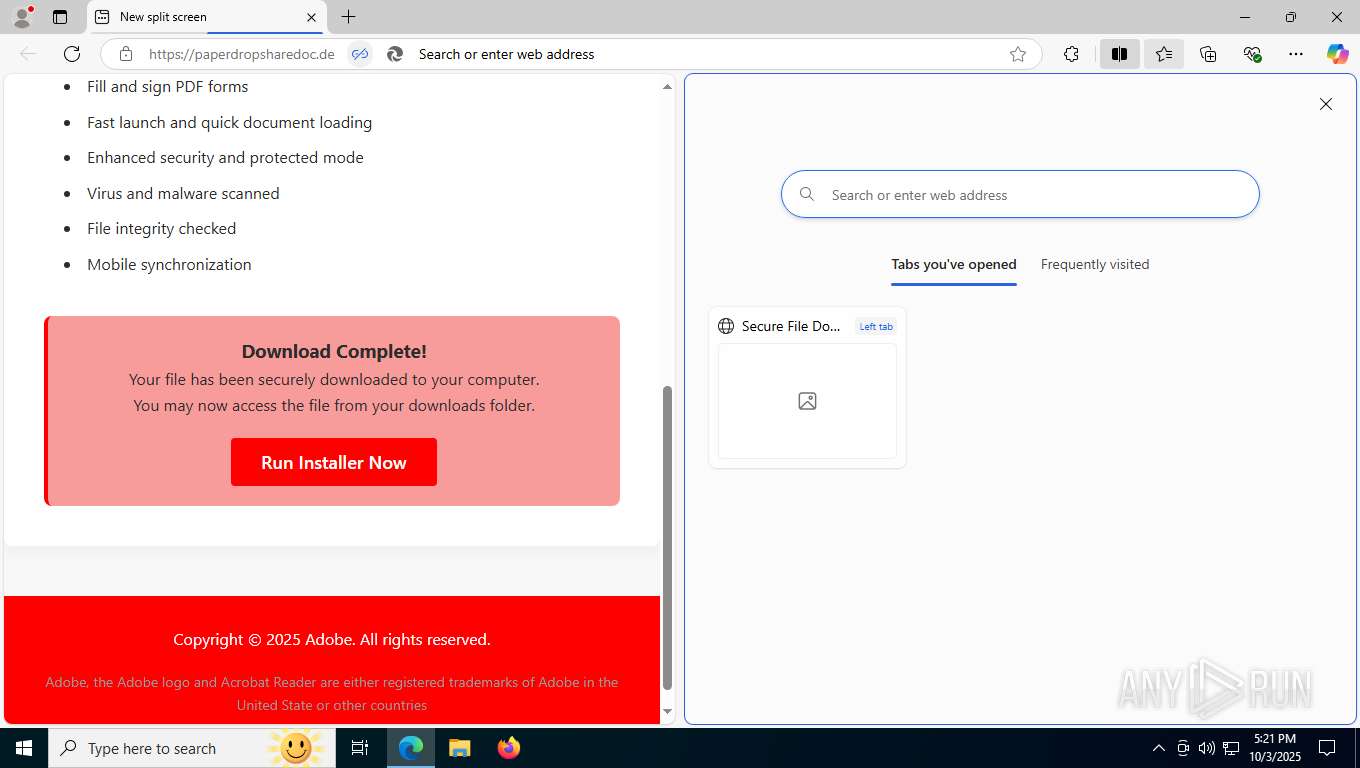Open a new tab with plus button
This screenshot has width=1360, height=768.
tap(348, 17)
